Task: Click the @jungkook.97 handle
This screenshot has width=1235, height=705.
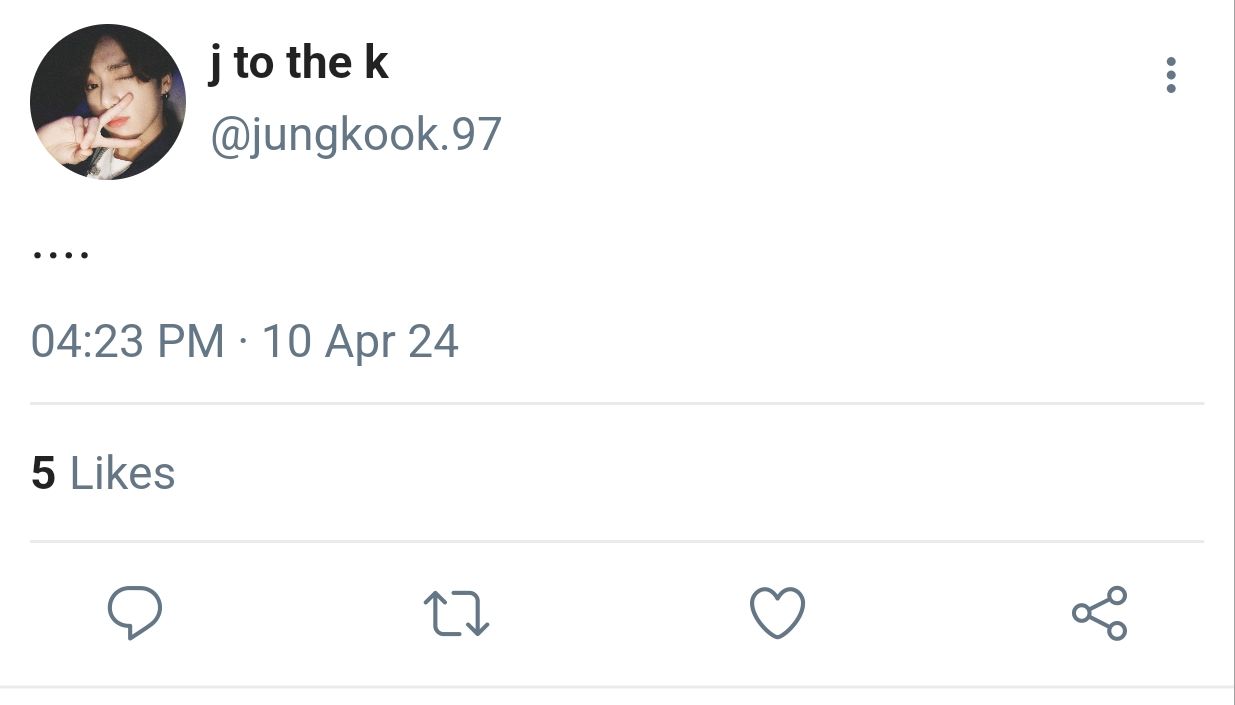Action: pyautogui.click(x=355, y=135)
